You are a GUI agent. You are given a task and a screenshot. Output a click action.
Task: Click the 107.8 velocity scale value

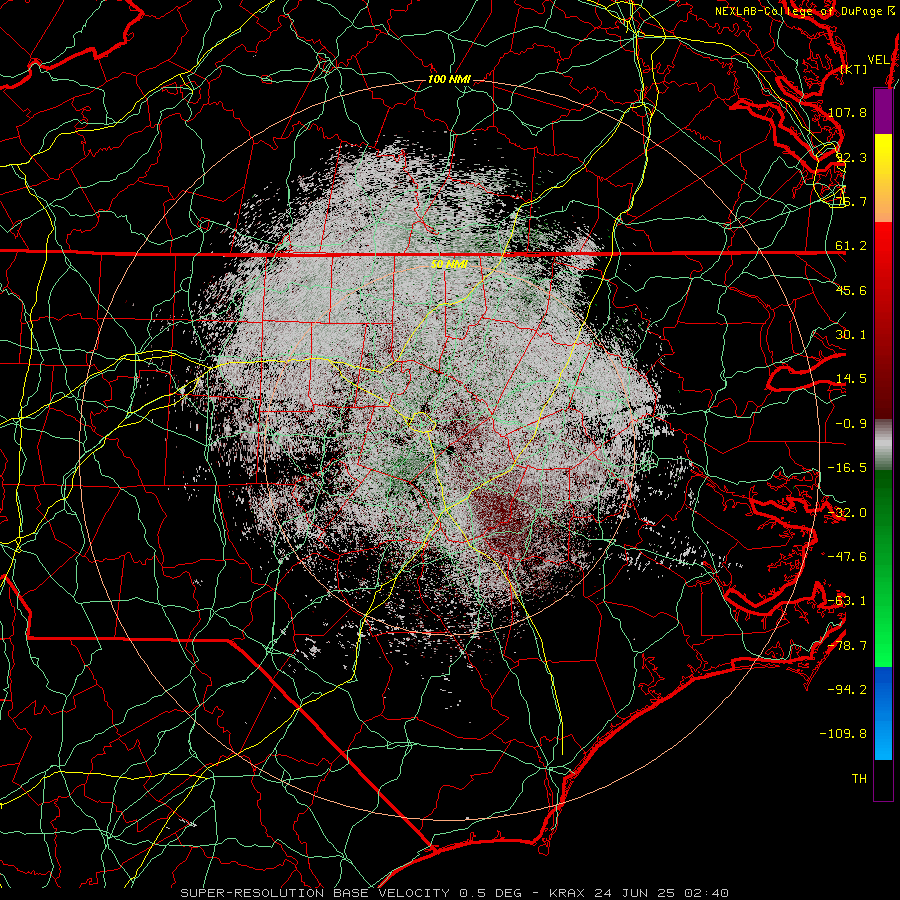(x=847, y=112)
